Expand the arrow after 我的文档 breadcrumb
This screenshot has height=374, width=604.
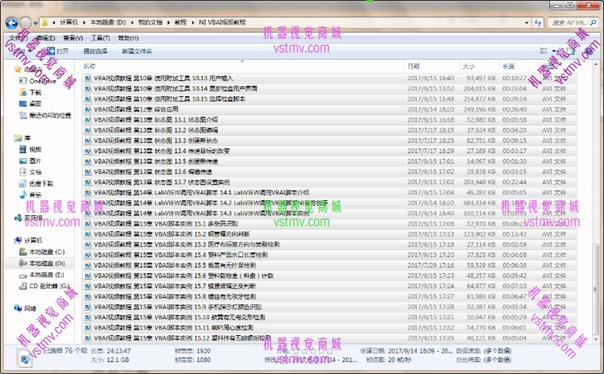pos(168,23)
